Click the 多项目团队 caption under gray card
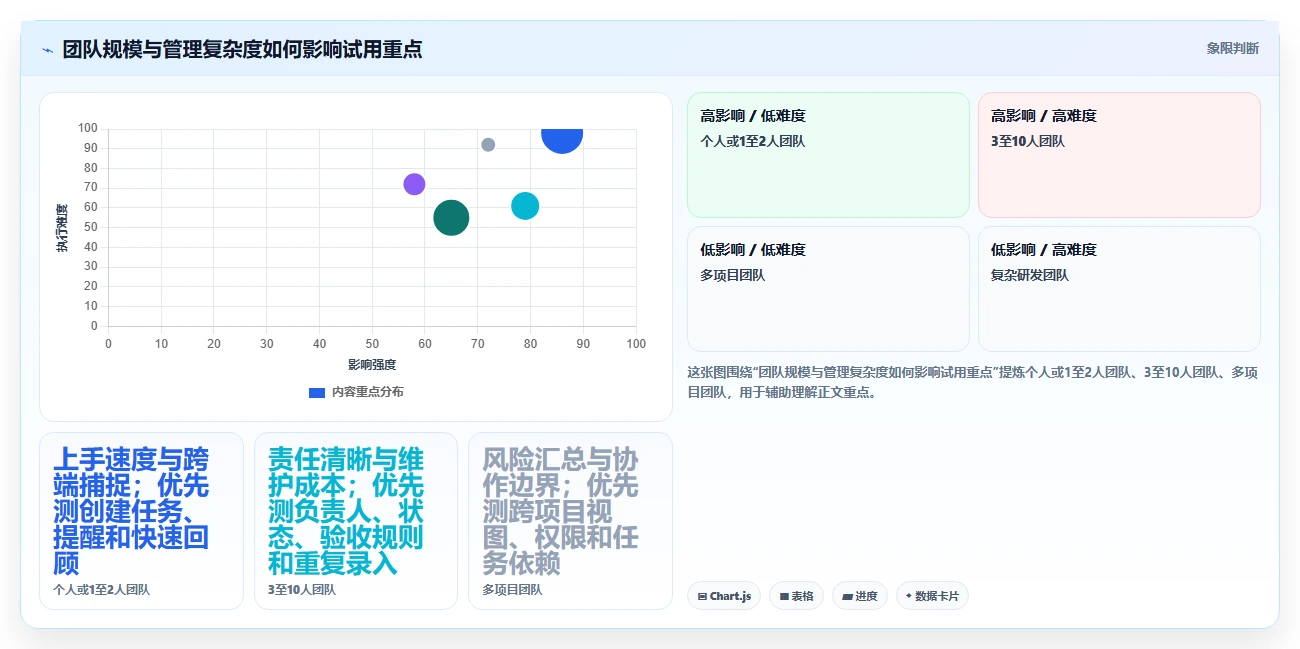 click(512, 590)
